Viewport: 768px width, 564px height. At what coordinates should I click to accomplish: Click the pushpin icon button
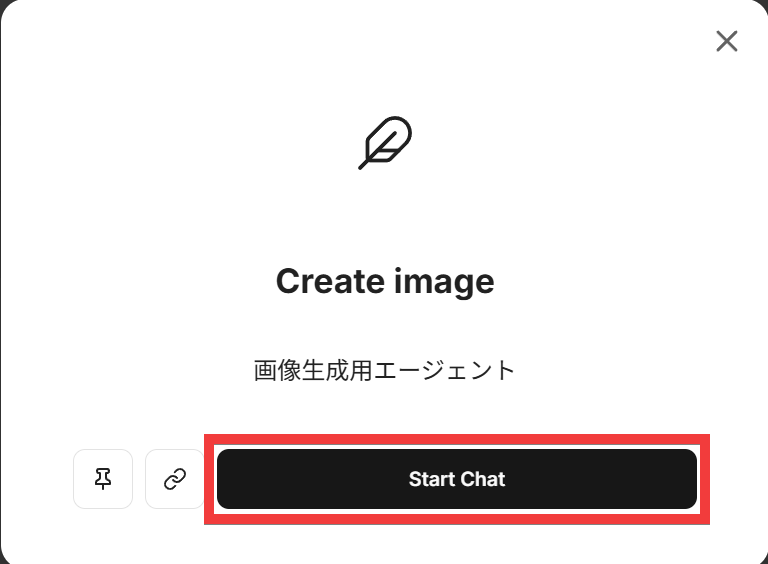[103, 479]
